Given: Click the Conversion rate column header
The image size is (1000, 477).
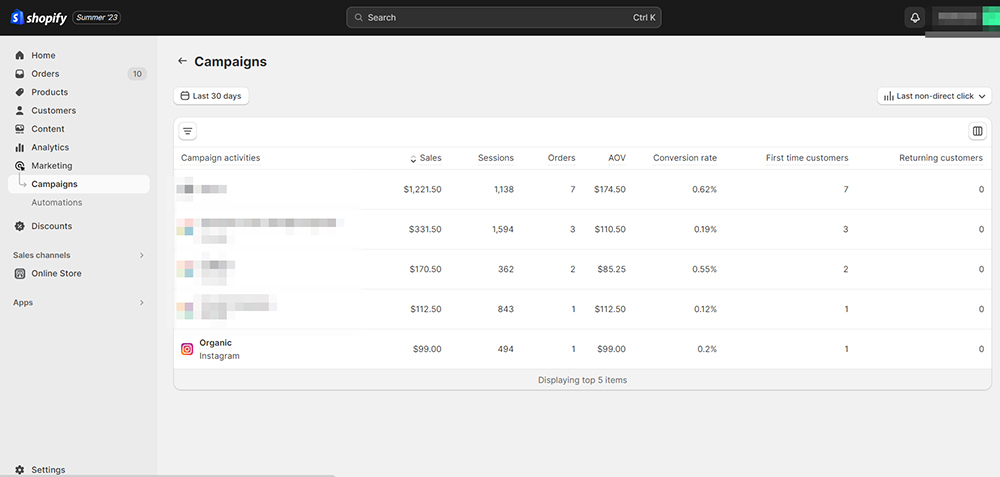Looking at the screenshot, I should (685, 158).
